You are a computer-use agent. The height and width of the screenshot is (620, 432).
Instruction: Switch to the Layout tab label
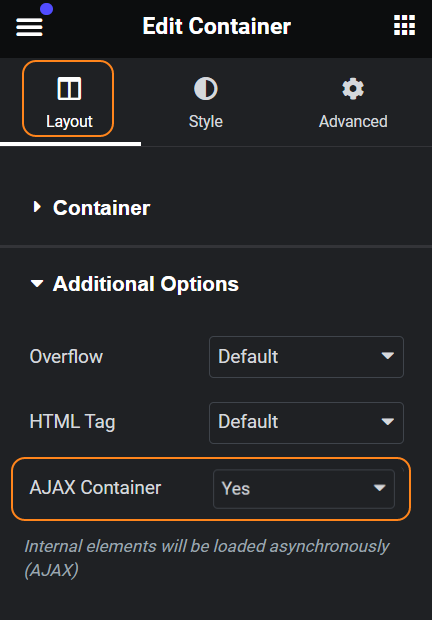coord(69,121)
